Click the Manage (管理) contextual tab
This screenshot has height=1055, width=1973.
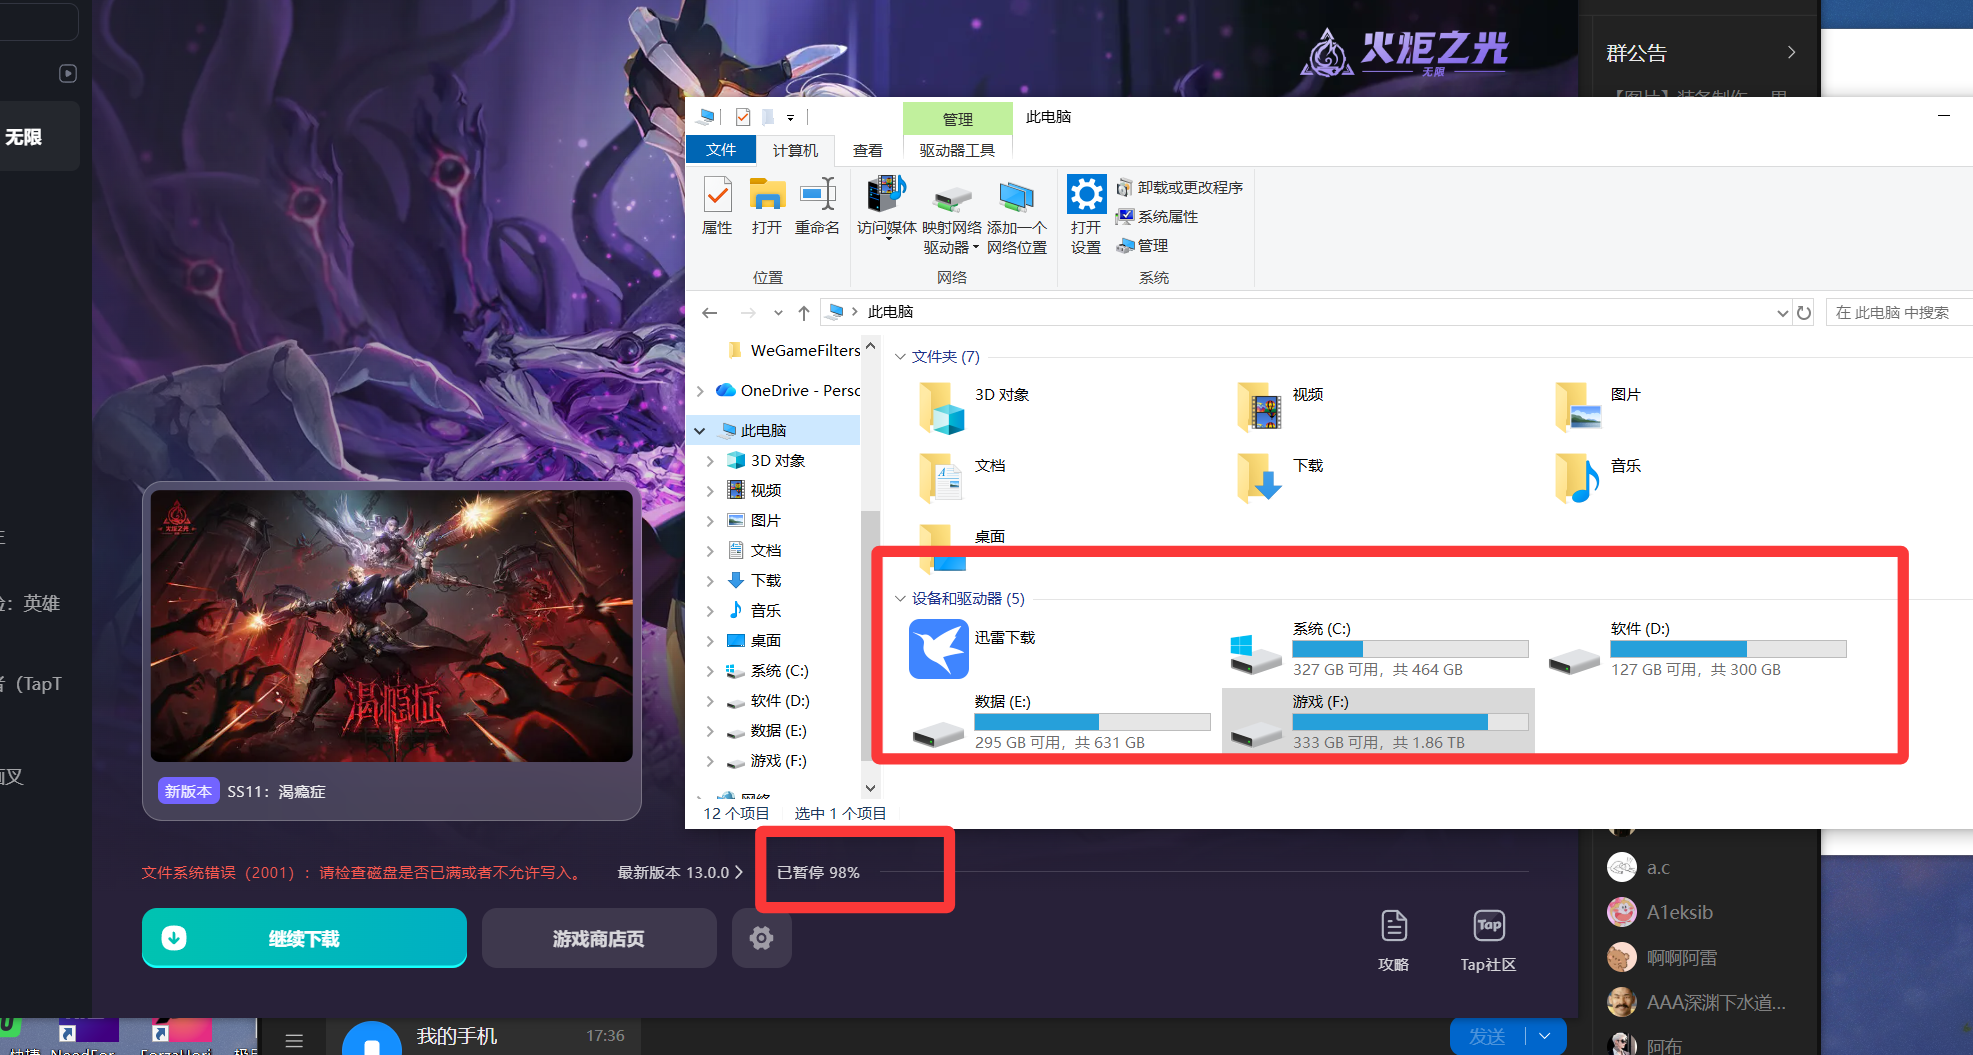point(957,119)
